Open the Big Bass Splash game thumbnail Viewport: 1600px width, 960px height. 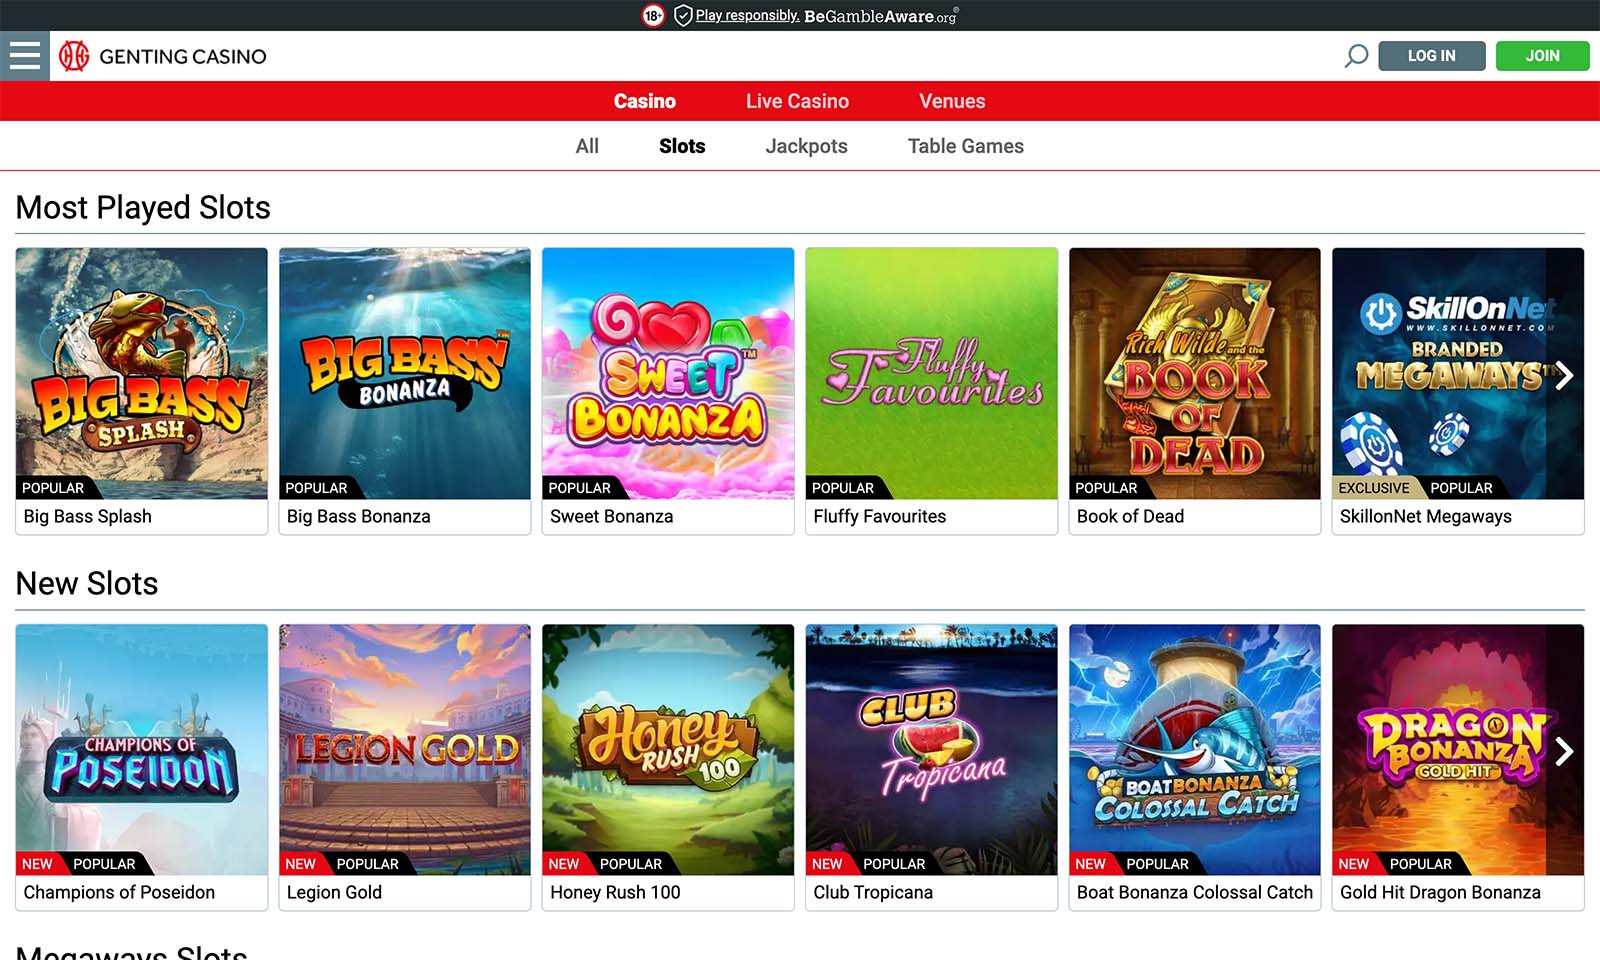click(x=142, y=373)
